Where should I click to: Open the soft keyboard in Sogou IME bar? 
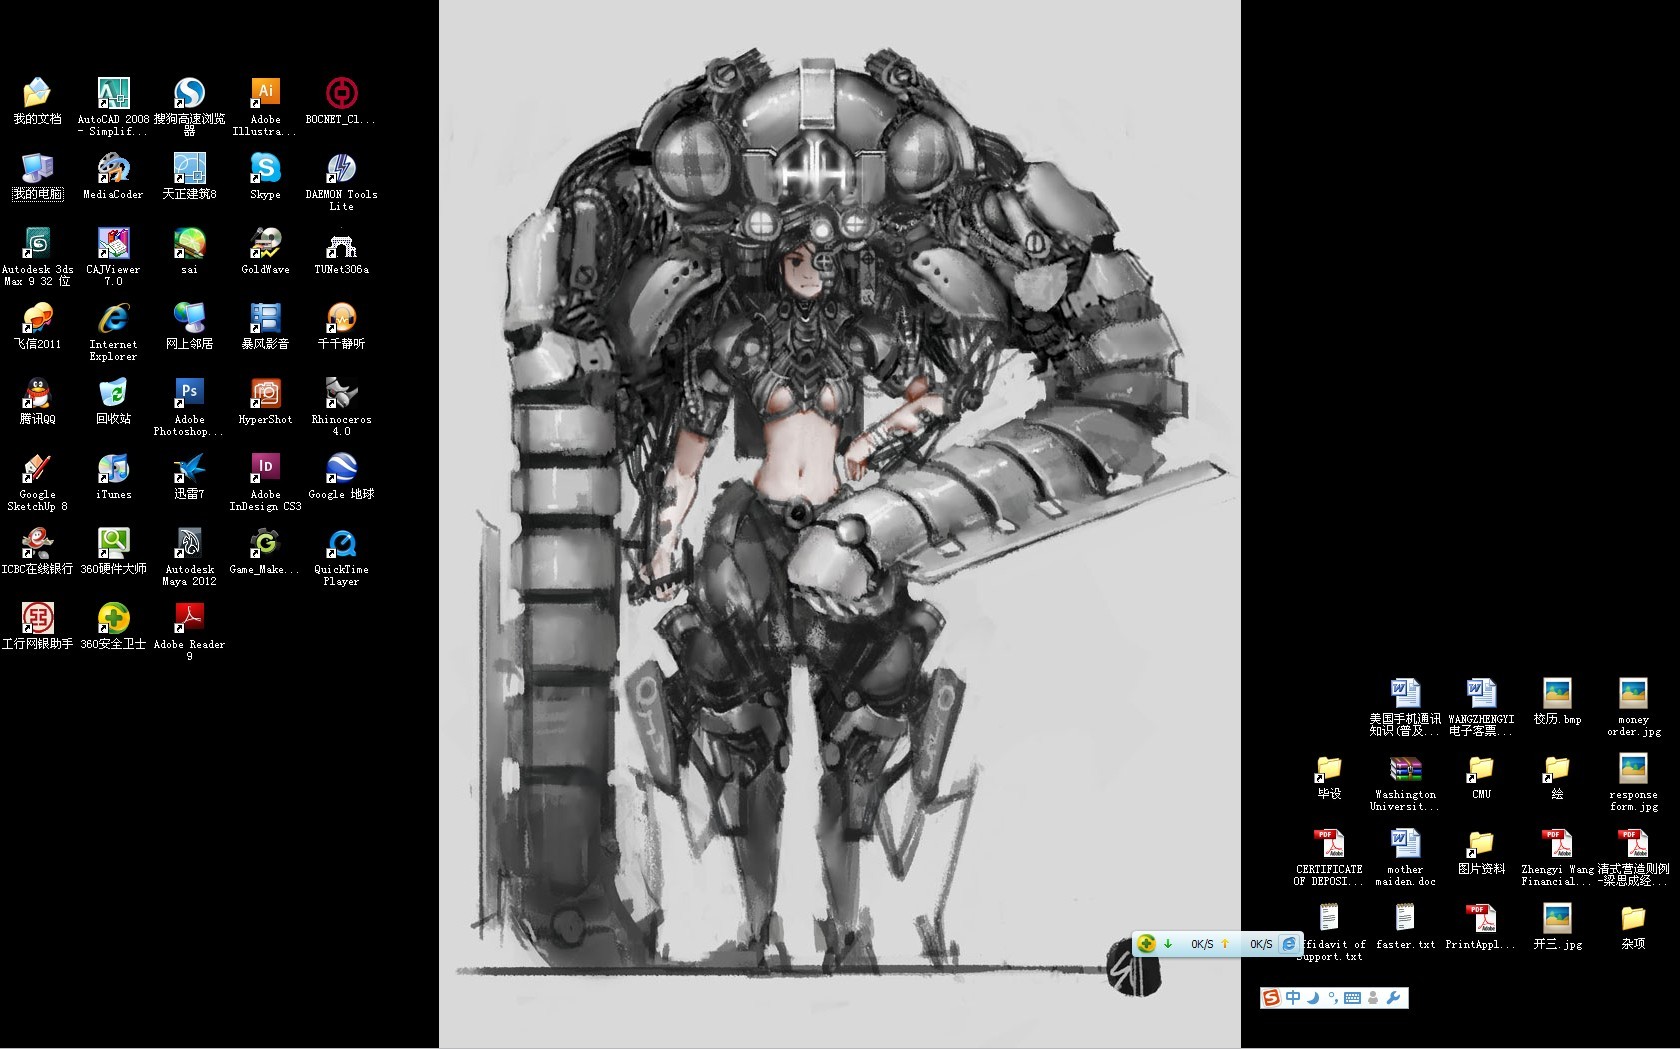coord(1352,997)
